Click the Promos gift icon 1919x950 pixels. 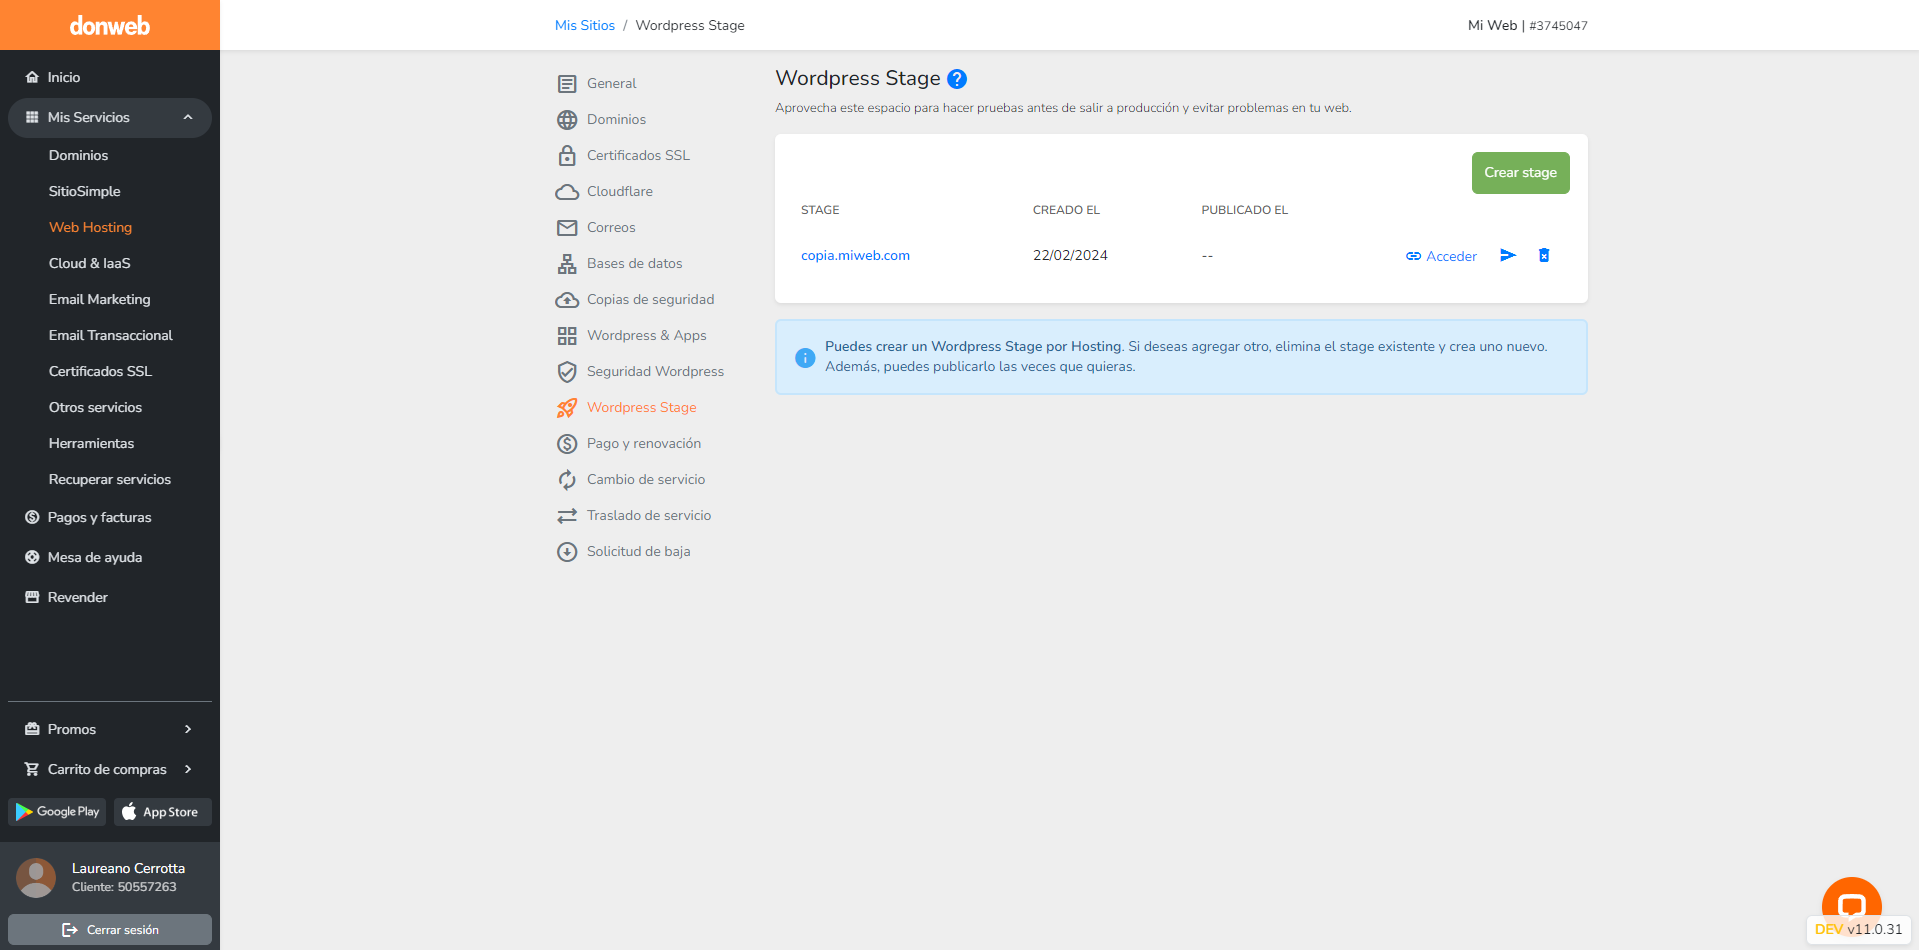pos(32,729)
